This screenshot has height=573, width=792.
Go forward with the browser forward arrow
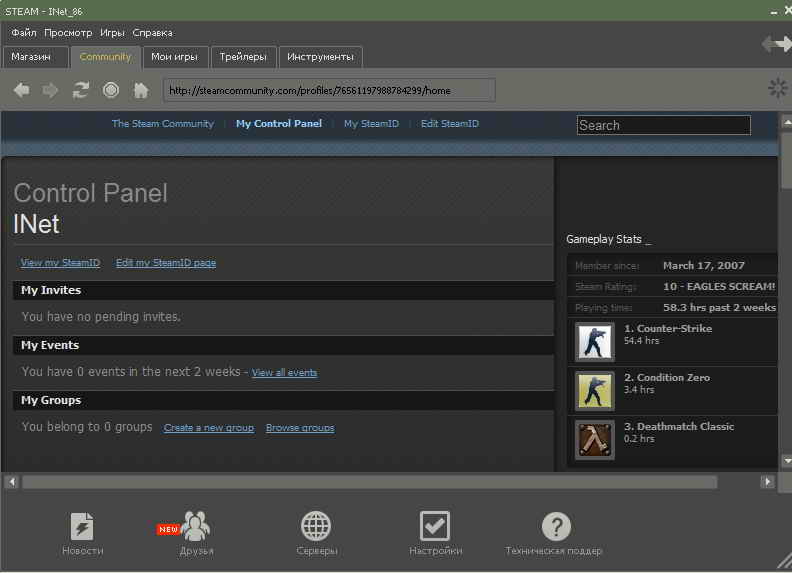click(50, 90)
